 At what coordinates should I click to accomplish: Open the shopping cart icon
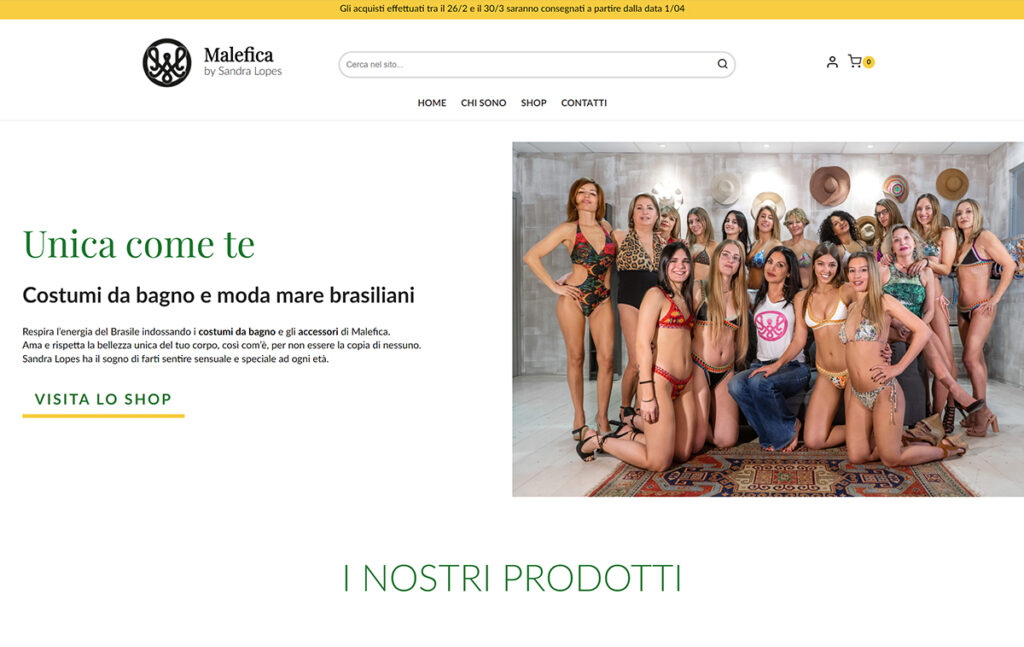854,61
